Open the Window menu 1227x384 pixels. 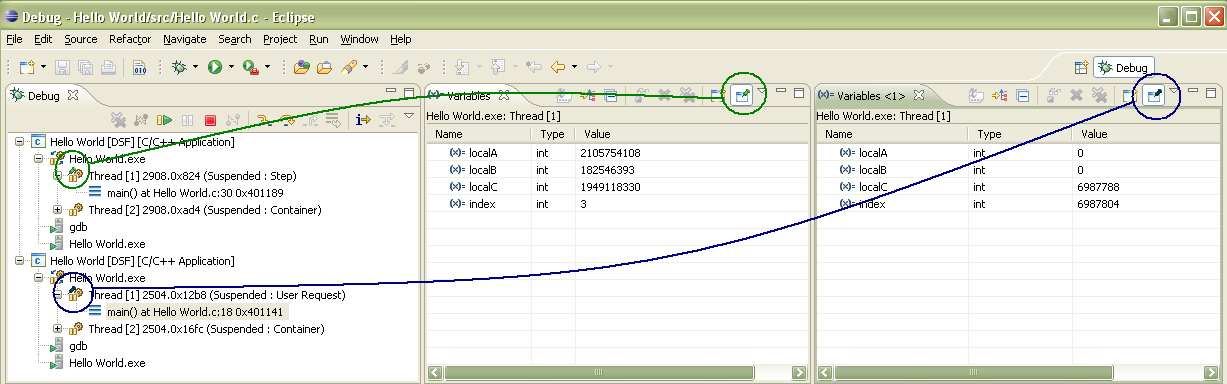359,39
